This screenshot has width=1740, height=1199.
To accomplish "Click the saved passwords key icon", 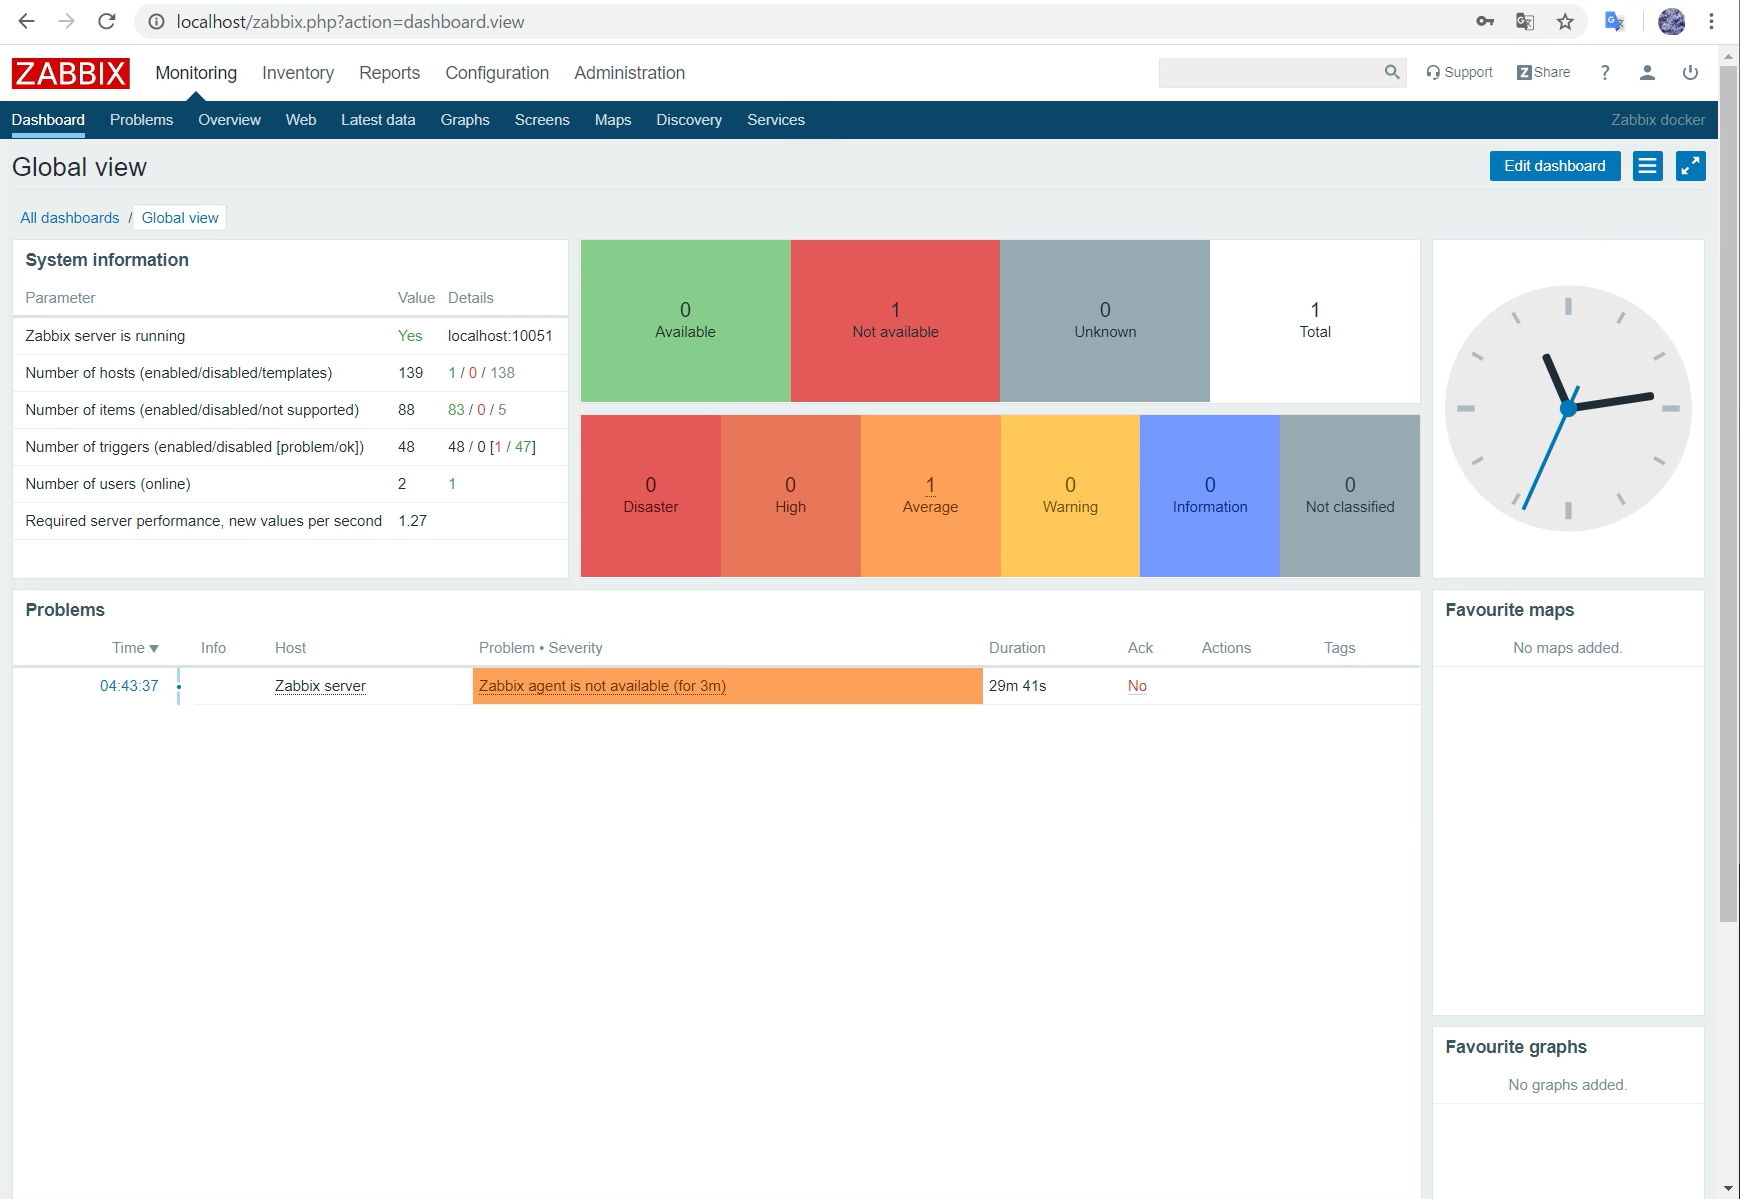I will [x=1485, y=21].
